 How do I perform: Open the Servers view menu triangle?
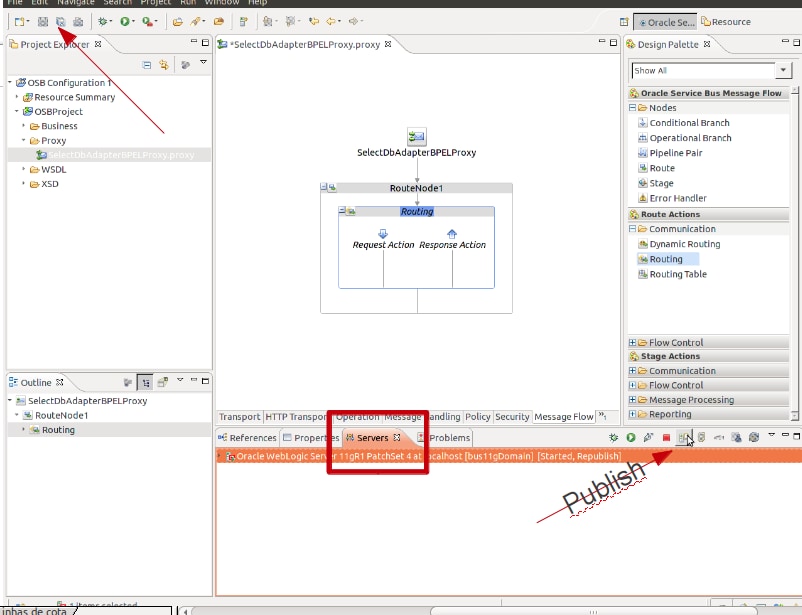pyautogui.click(x=771, y=435)
